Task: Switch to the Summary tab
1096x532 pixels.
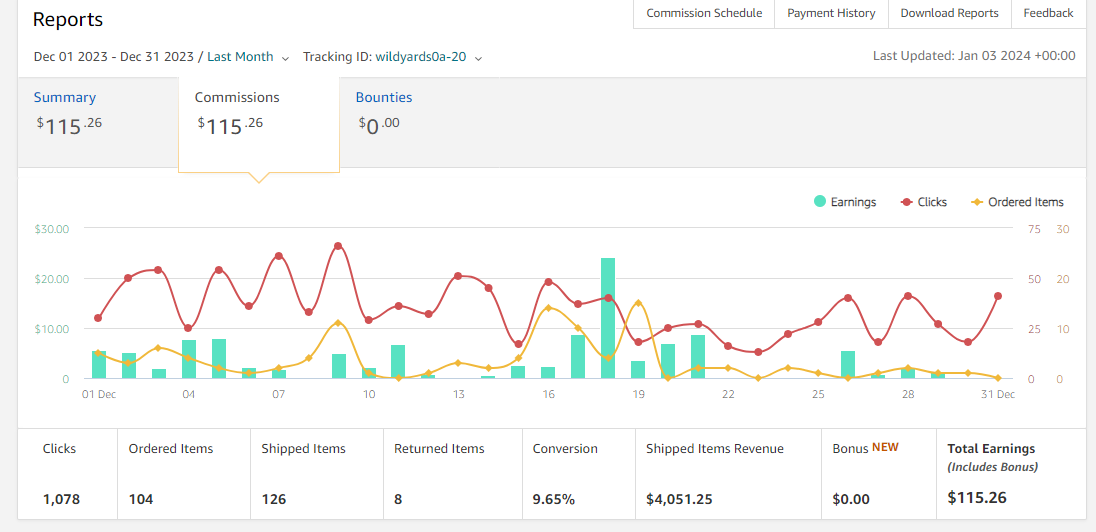Action: point(98,122)
